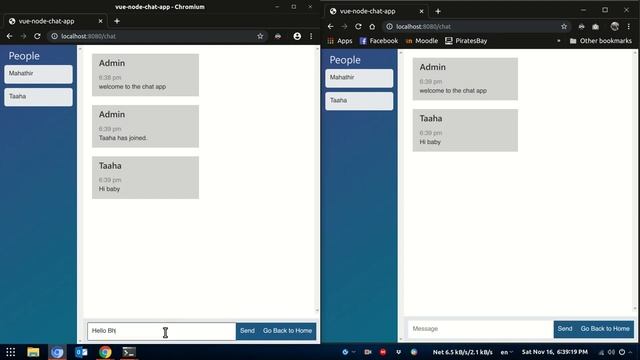Screen dimensions: 640x360
Task: Bookmark page with star in right window
Action: pos(564,27)
